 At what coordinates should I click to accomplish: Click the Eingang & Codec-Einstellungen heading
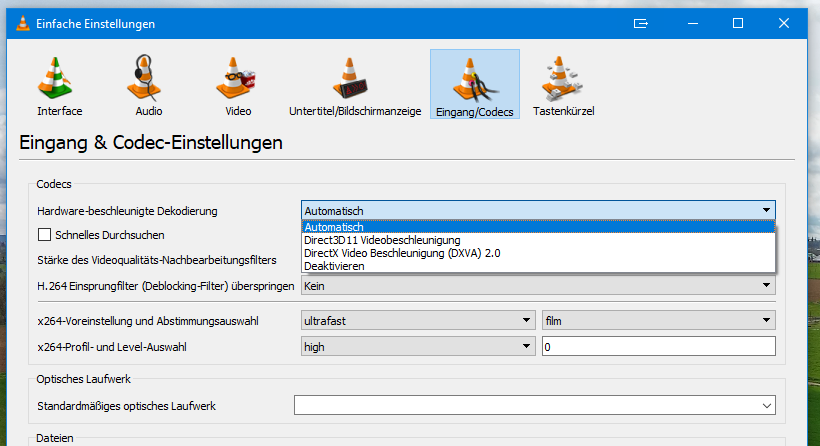pos(151,143)
